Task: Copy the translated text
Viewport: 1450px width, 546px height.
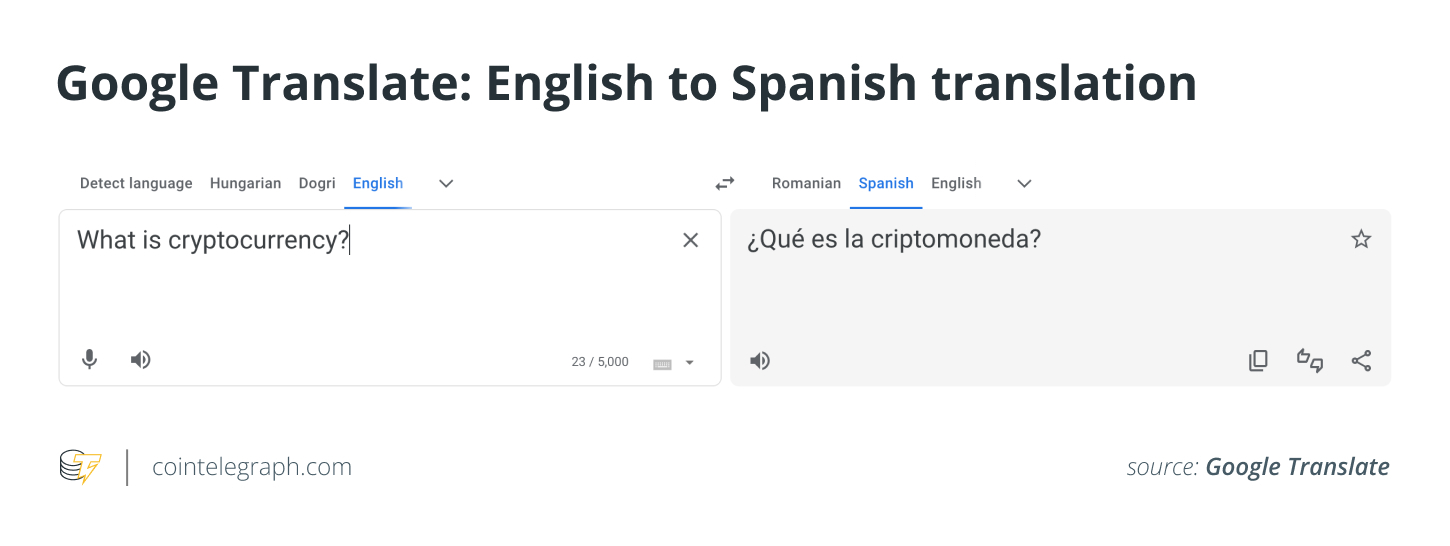Action: (x=1258, y=361)
